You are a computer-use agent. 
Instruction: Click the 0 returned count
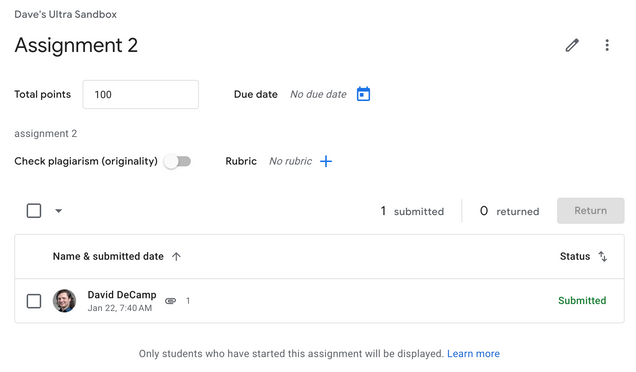pos(509,211)
